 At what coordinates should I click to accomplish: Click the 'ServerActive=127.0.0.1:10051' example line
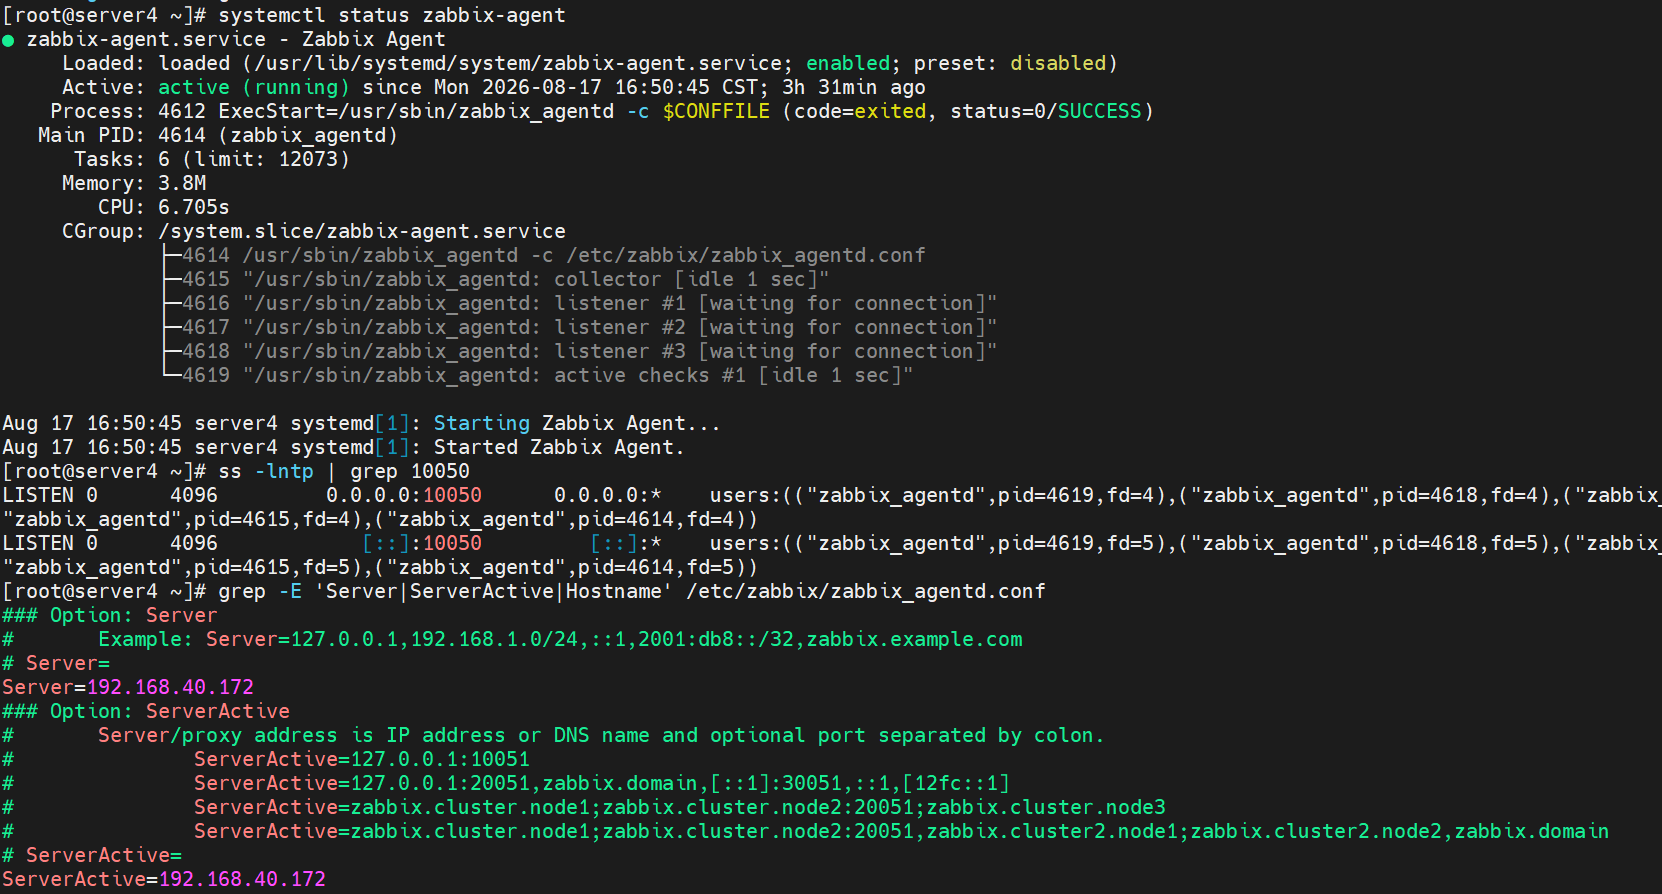coord(362,759)
